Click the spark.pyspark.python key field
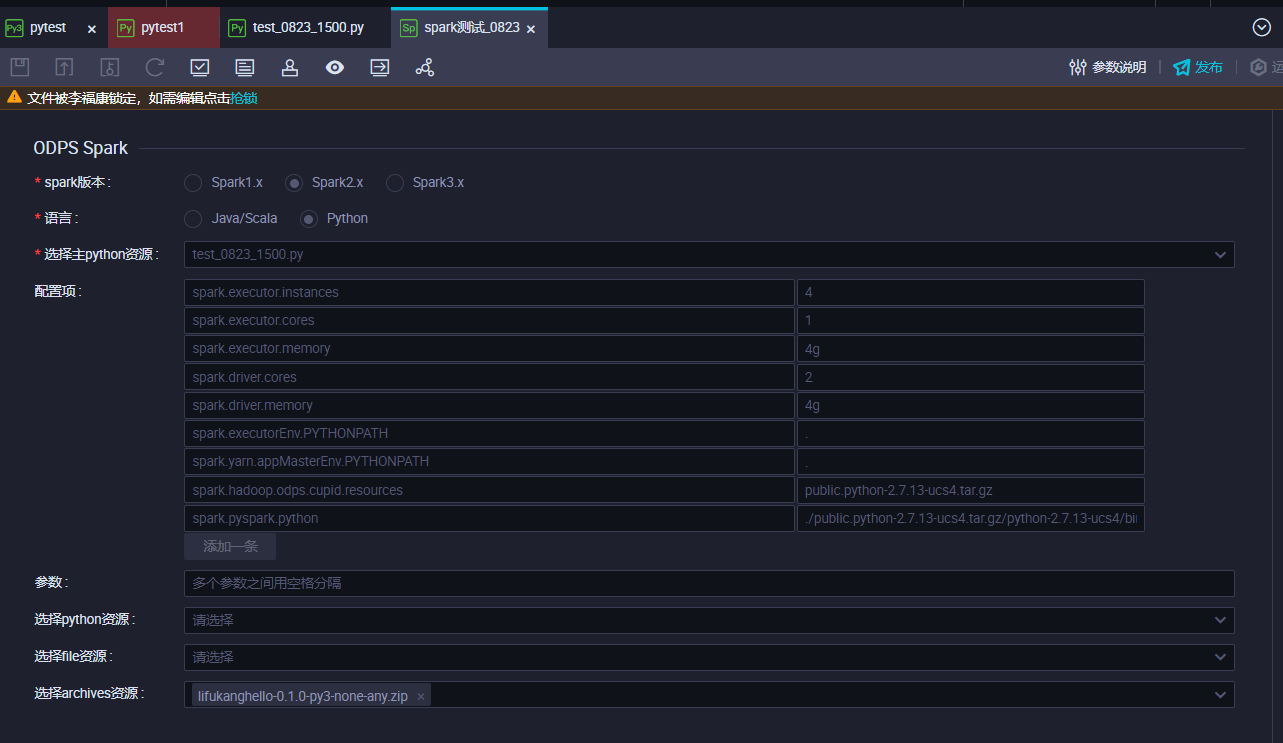 489,518
